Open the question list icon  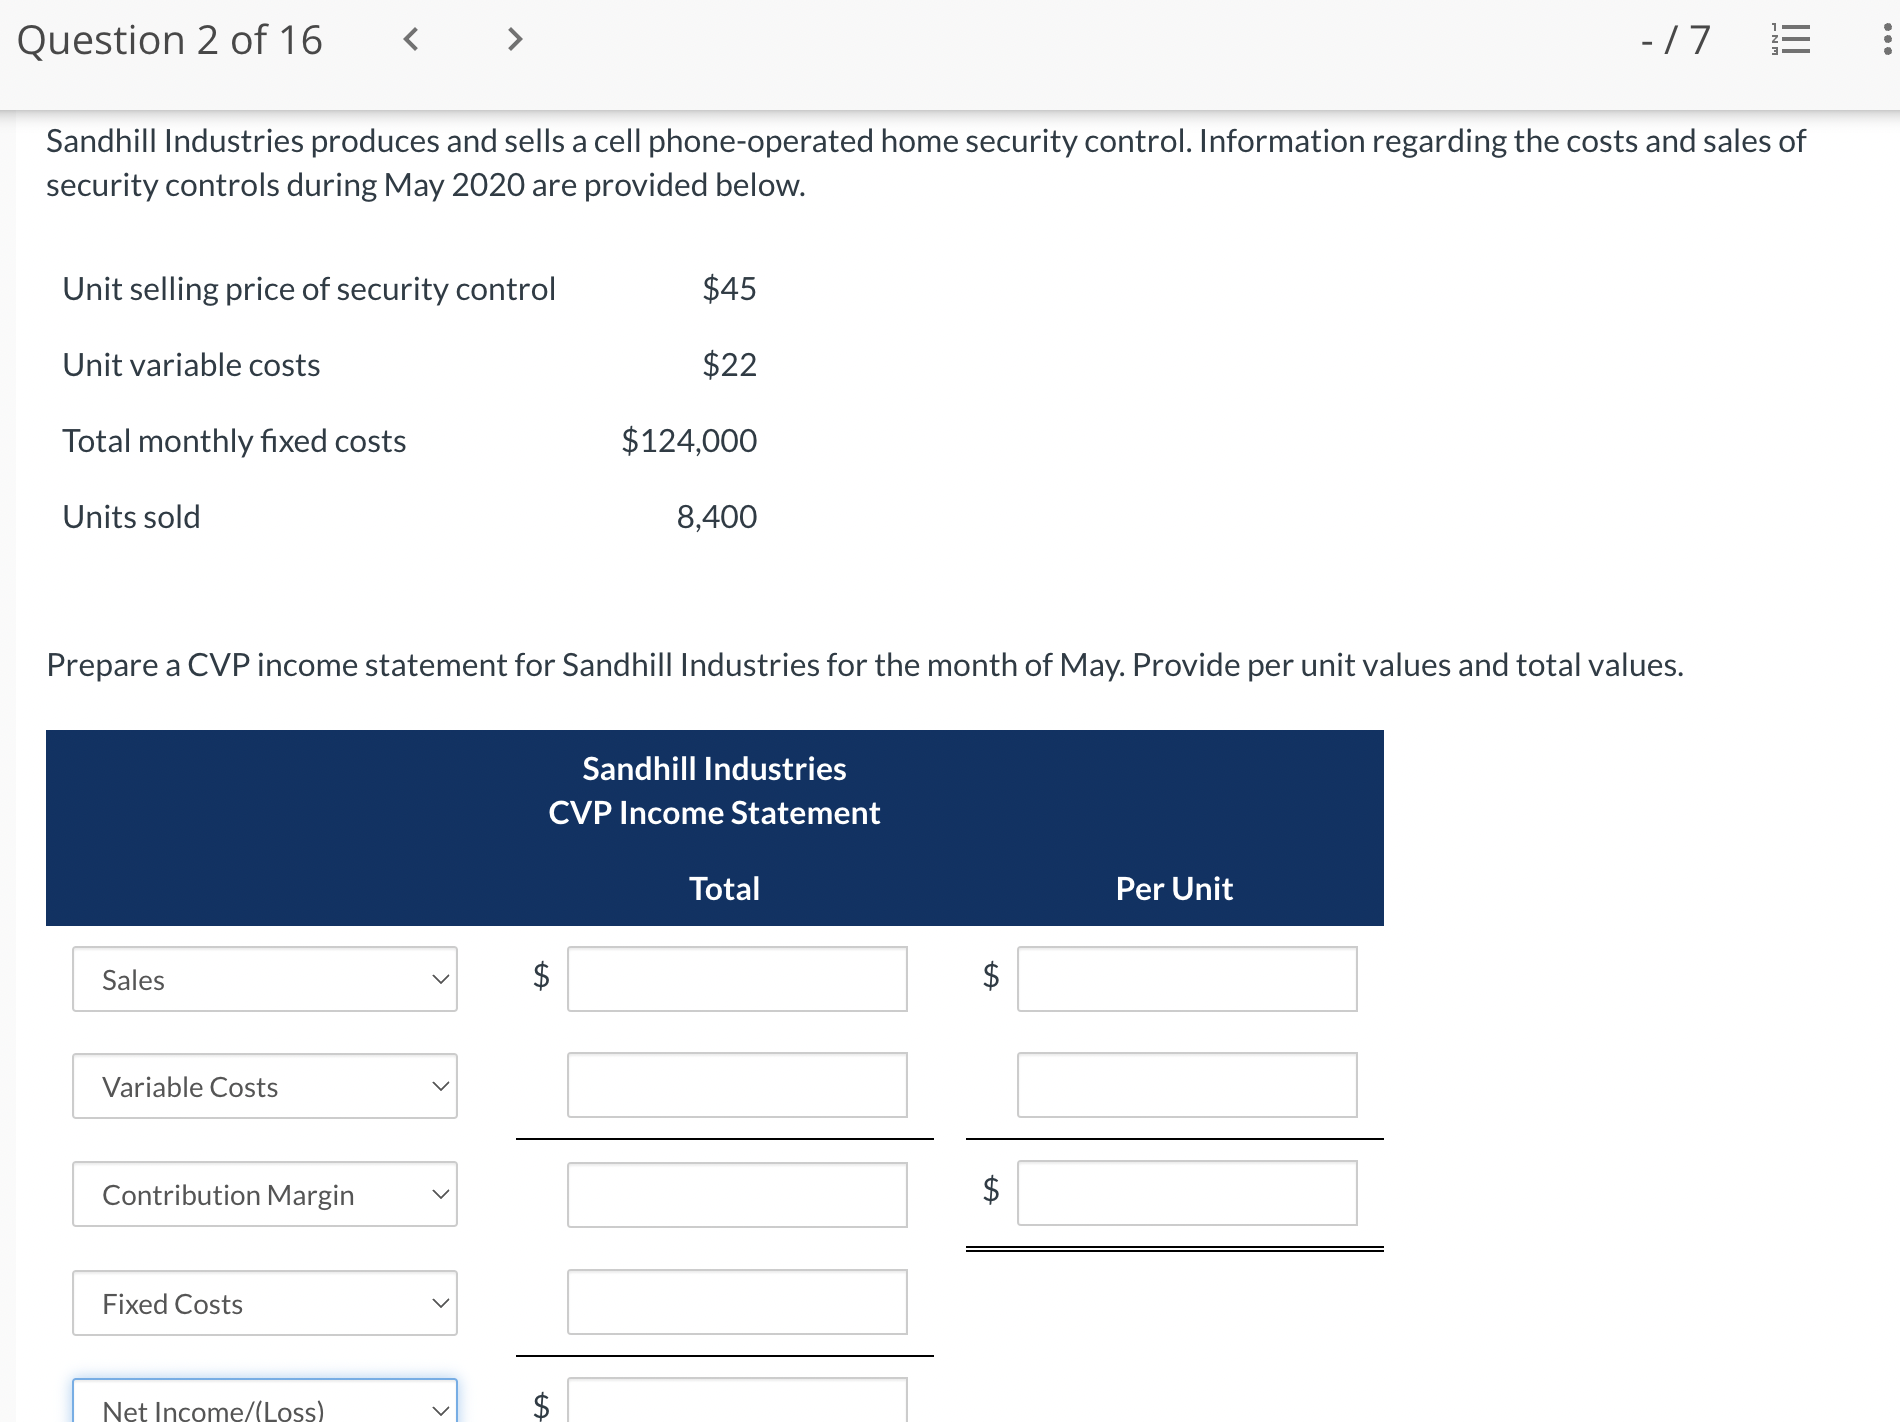tap(1791, 39)
